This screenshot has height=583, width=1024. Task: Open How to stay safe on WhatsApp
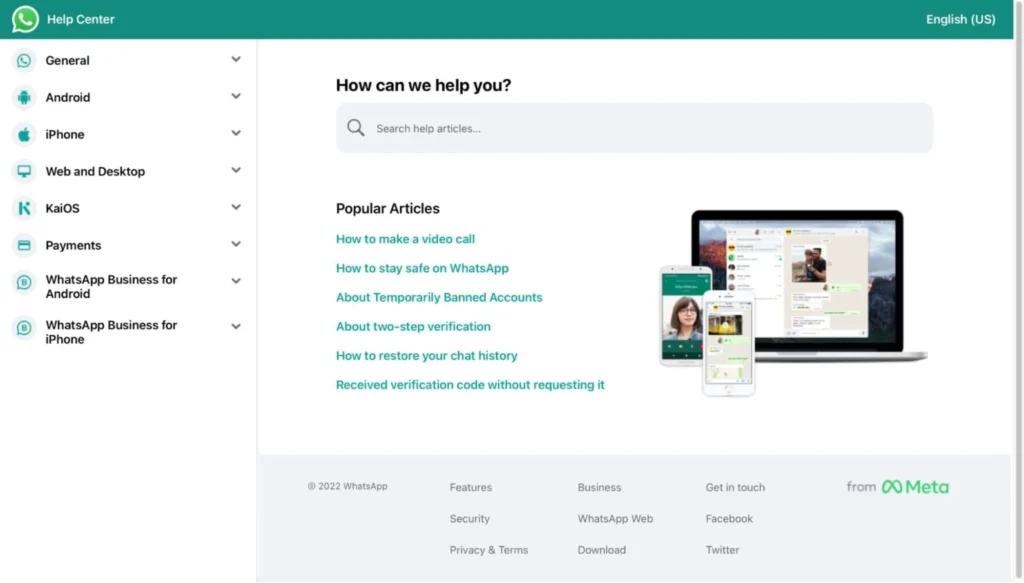[423, 268]
